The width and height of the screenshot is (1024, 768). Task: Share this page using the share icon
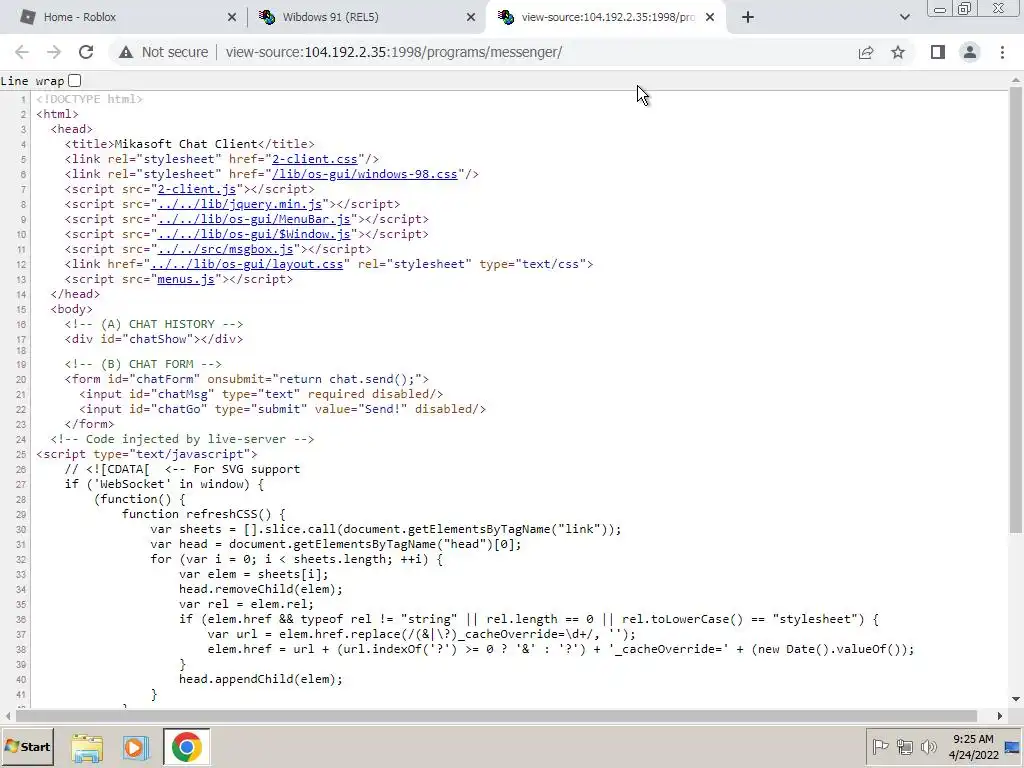click(x=866, y=52)
